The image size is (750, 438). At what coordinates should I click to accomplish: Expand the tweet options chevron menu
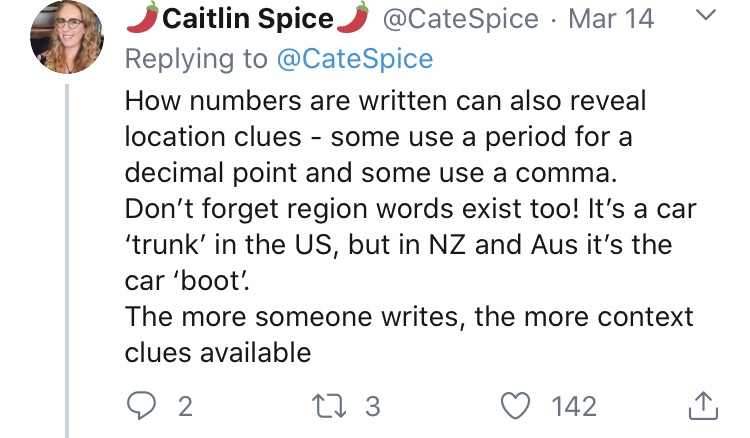pyautogui.click(x=706, y=15)
